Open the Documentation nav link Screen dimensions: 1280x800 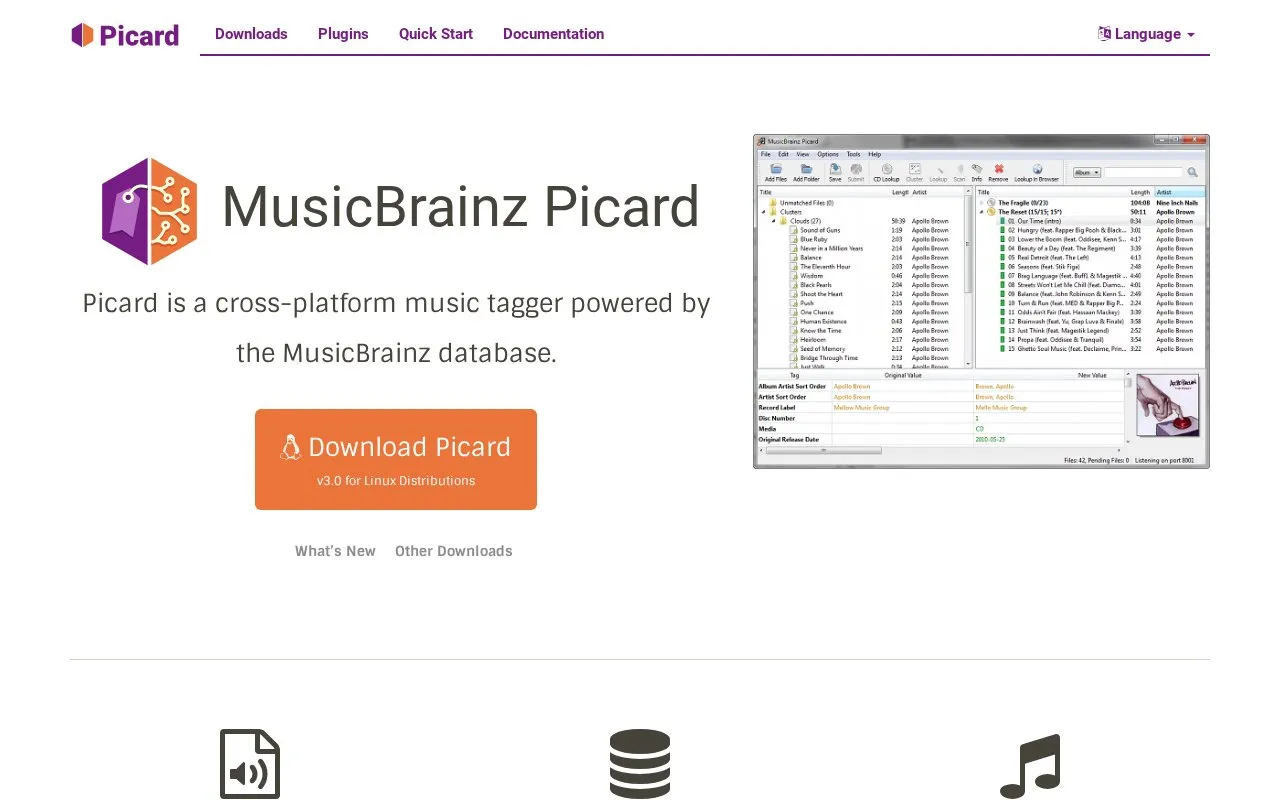pos(553,34)
